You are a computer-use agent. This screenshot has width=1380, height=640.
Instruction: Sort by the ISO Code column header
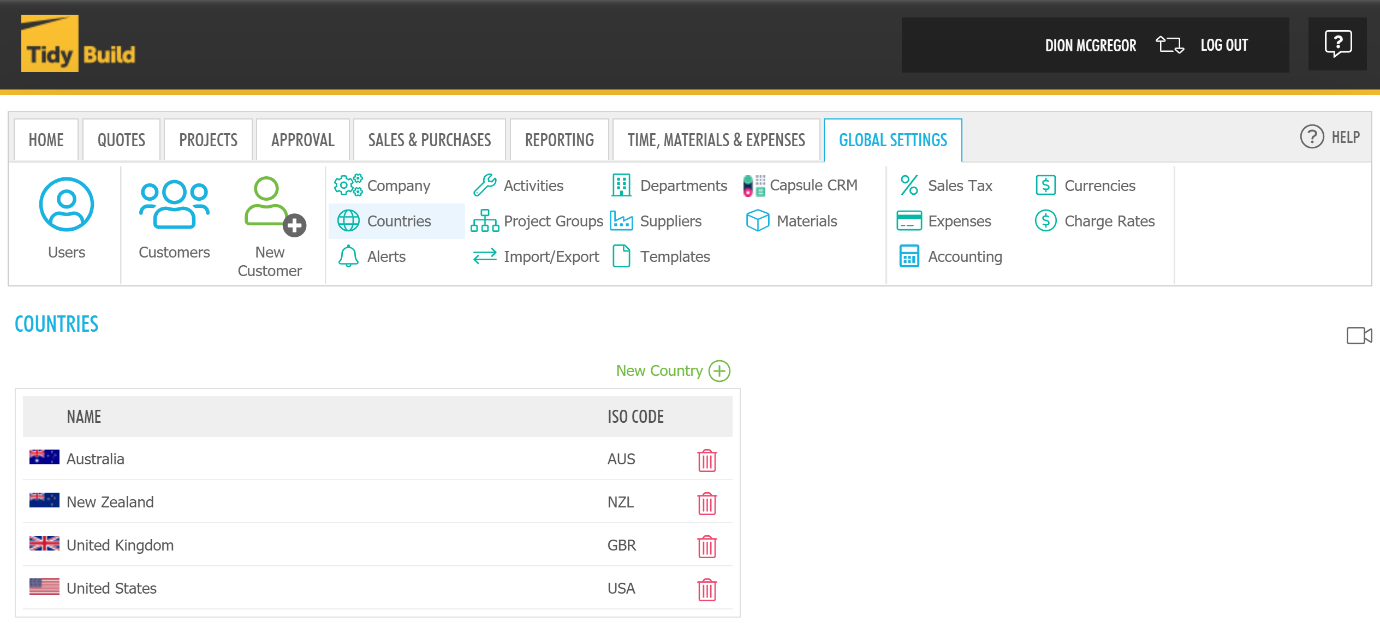[x=635, y=417]
